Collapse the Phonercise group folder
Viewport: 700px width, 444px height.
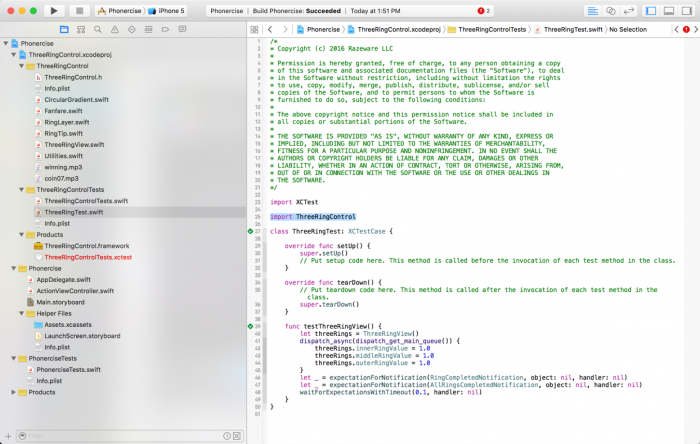(14, 268)
